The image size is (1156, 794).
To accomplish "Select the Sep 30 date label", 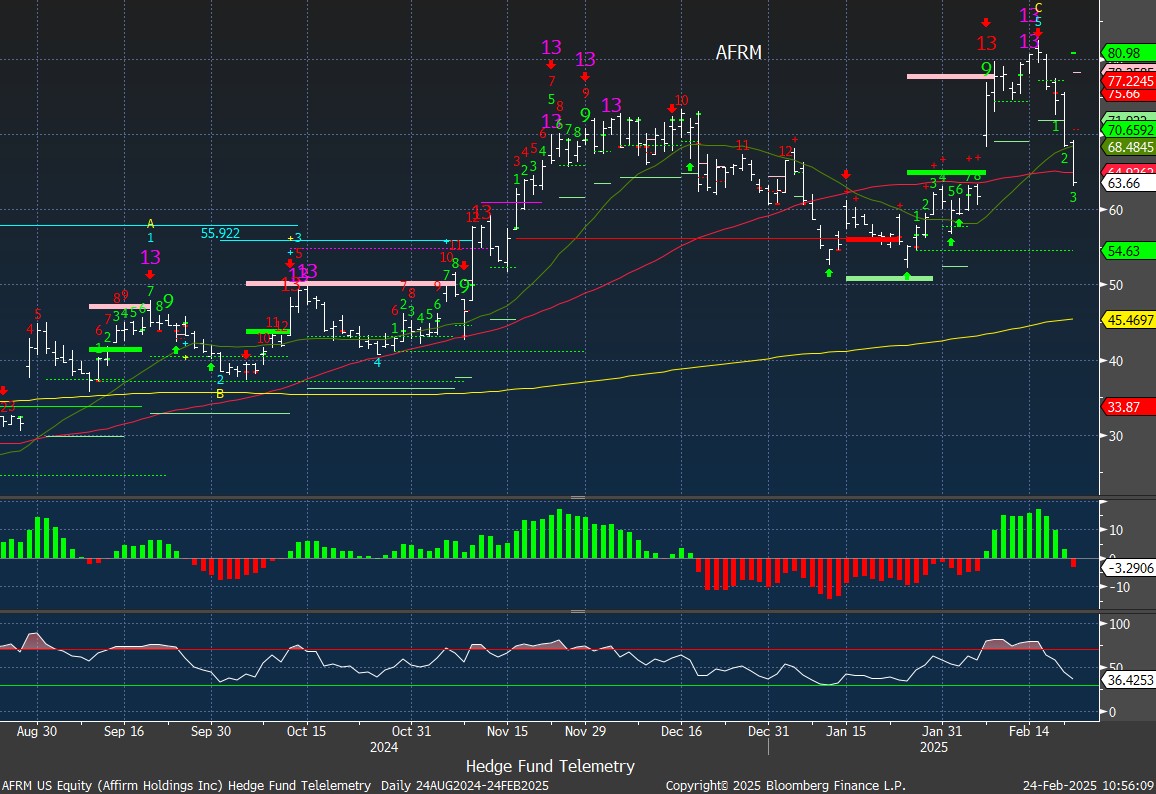I will click(212, 731).
